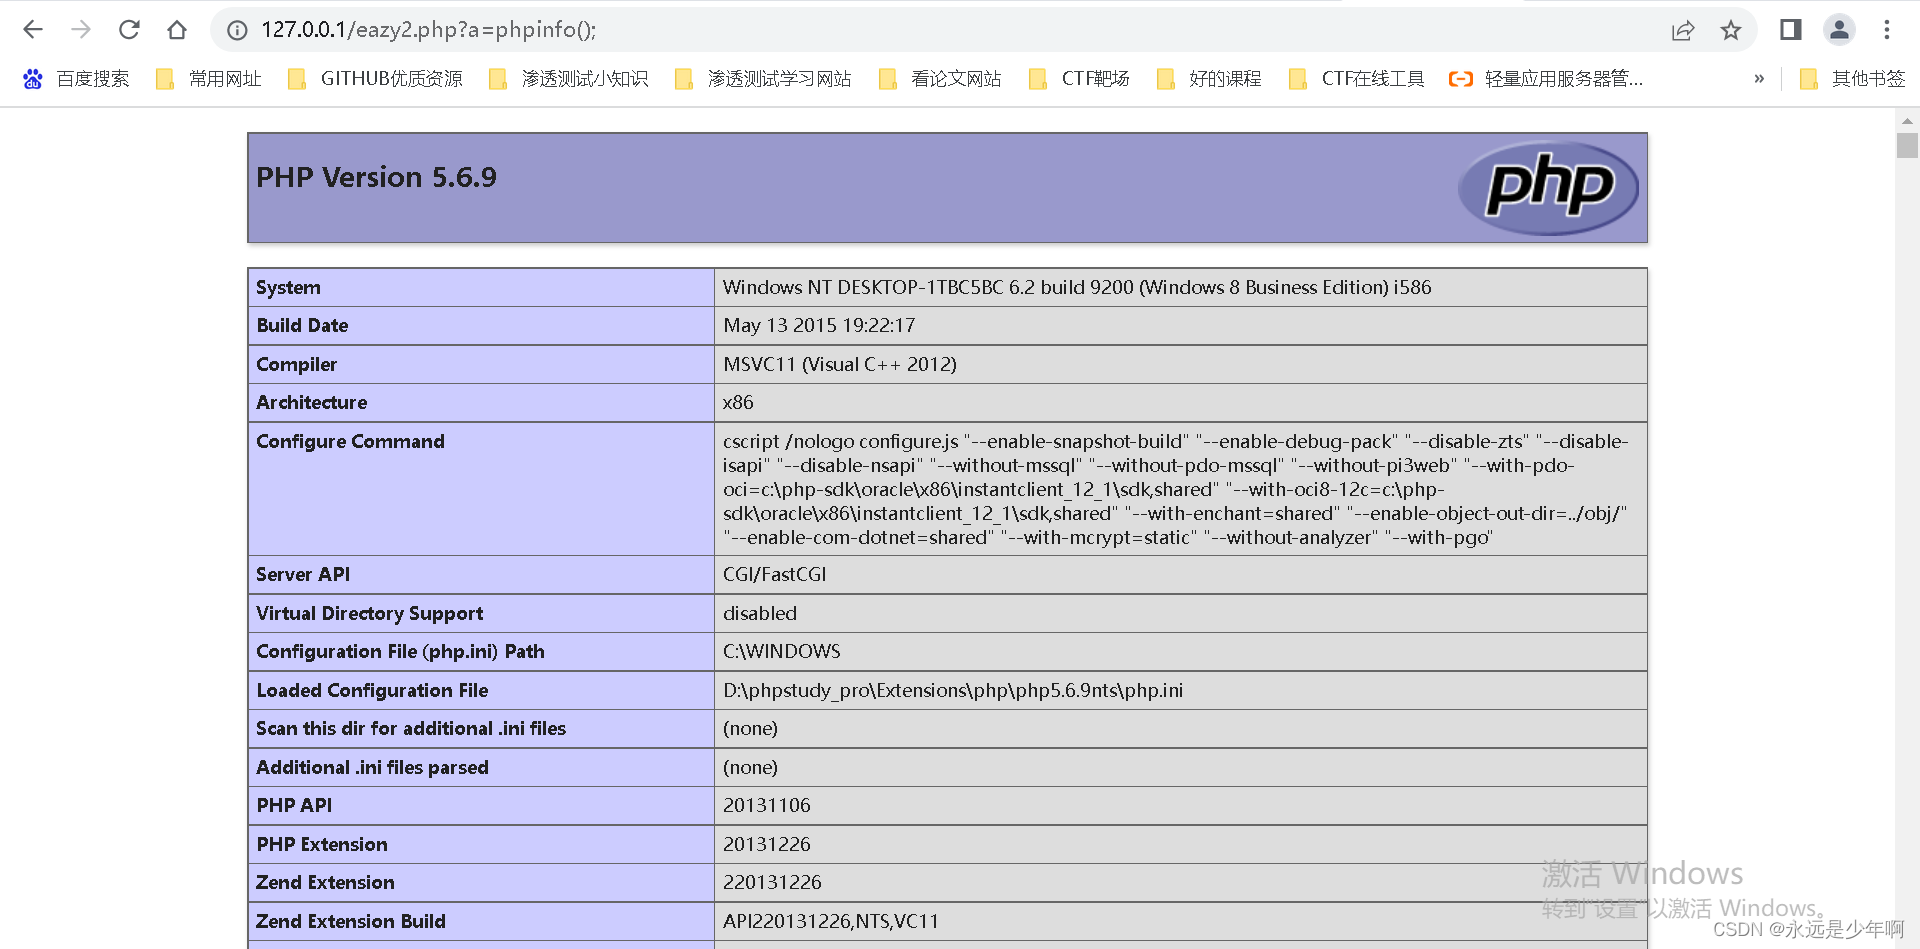The height and width of the screenshot is (949, 1920).
Task: Open the 渗透测试小知识 bookmark folder
Action: (568, 79)
